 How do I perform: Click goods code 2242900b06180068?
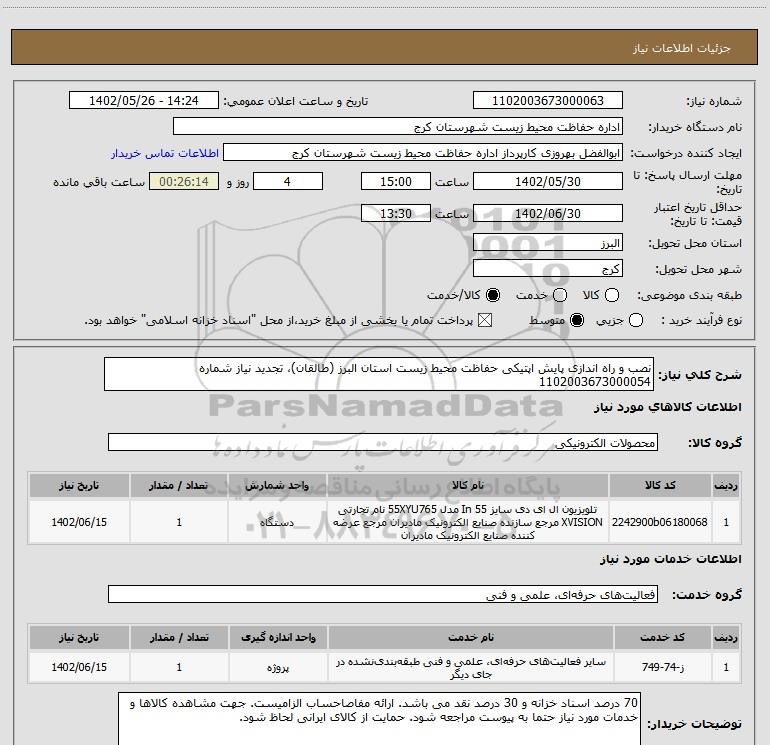(x=660, y=522)
